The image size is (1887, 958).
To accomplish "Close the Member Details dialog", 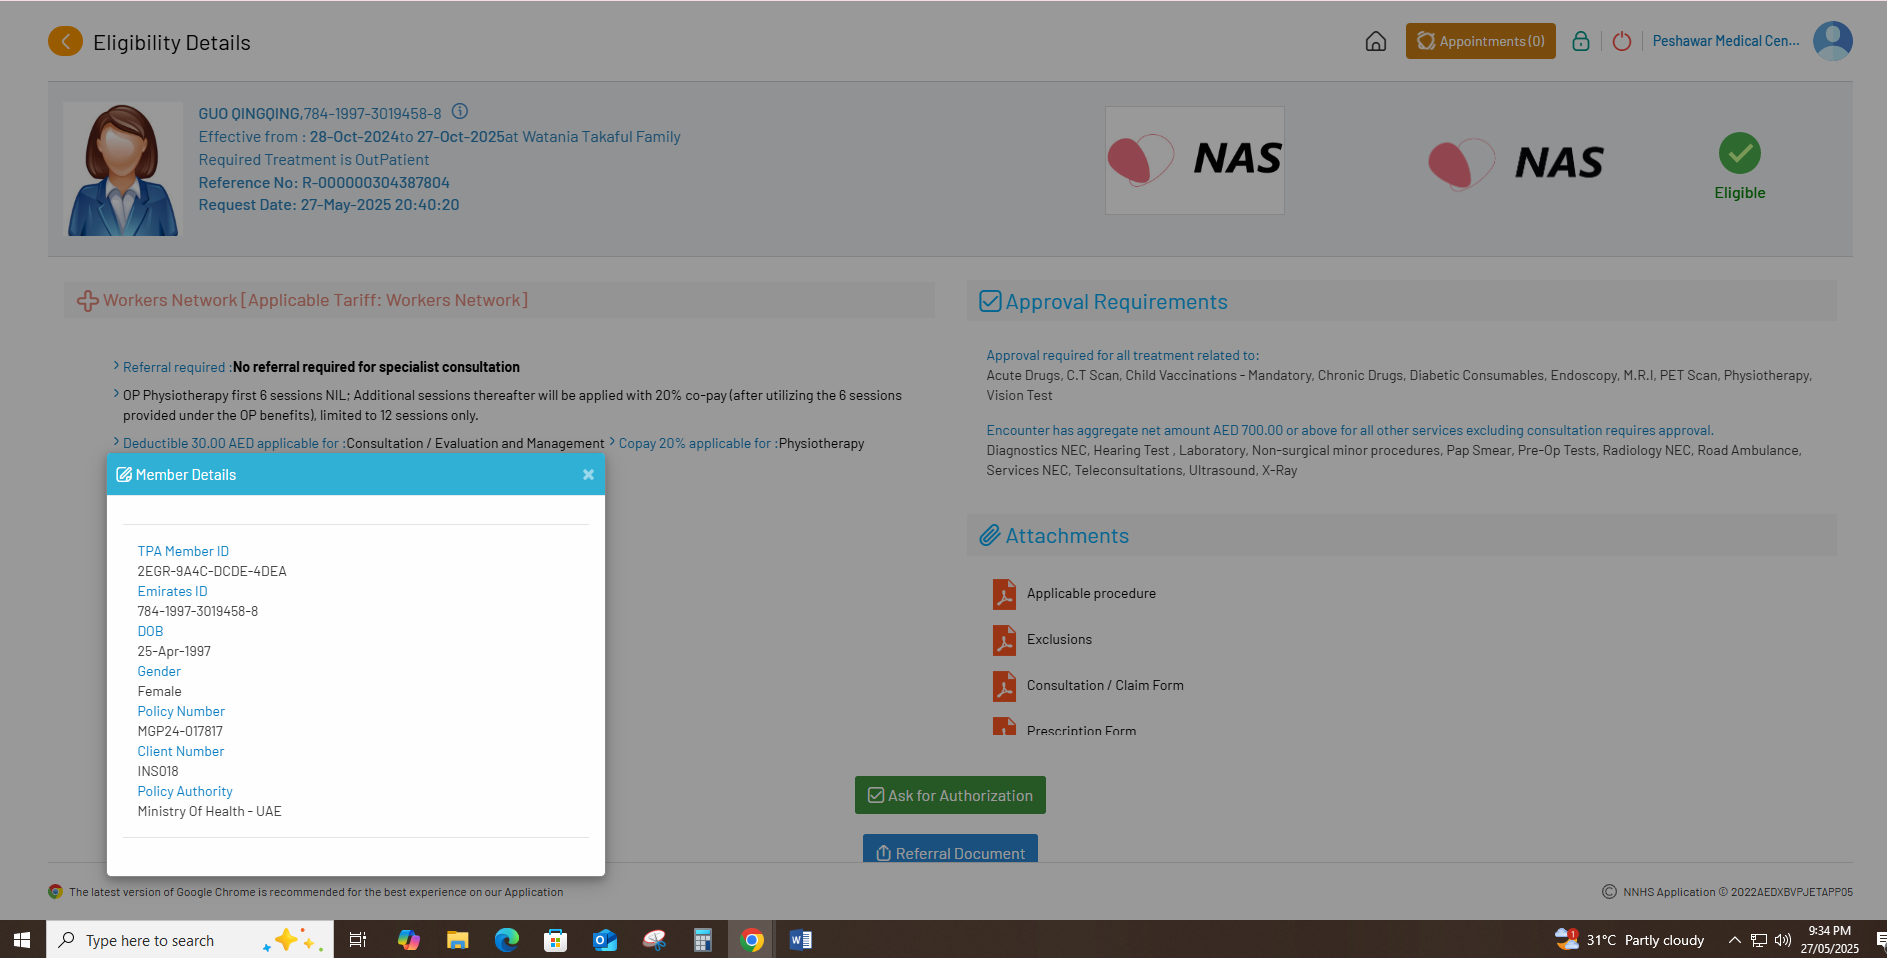I will click(x=588, y=475).
